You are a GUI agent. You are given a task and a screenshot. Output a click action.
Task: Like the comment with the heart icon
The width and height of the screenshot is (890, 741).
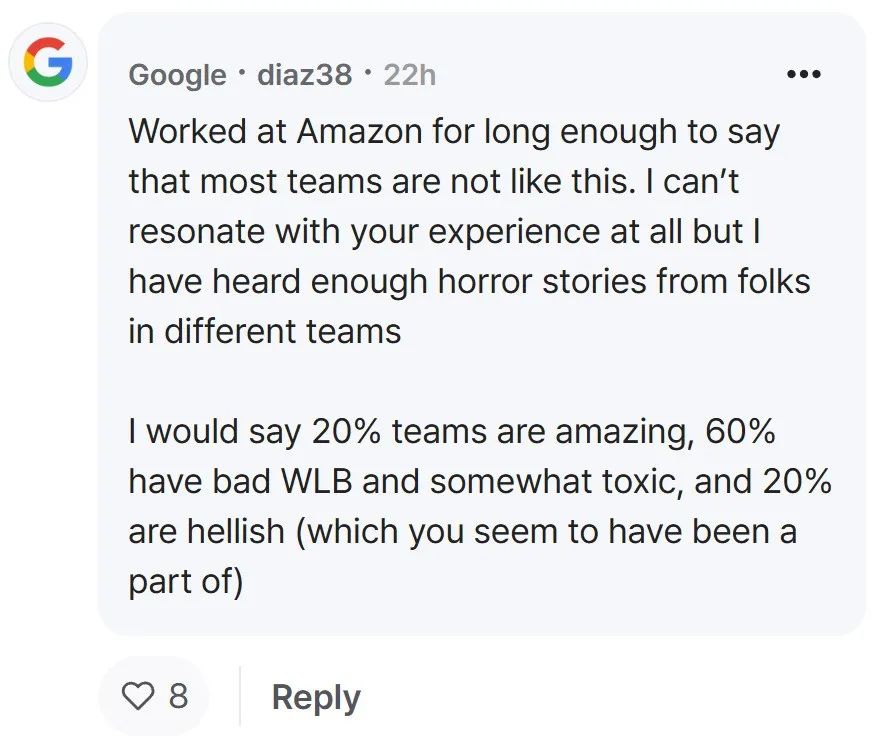[138, 696]
